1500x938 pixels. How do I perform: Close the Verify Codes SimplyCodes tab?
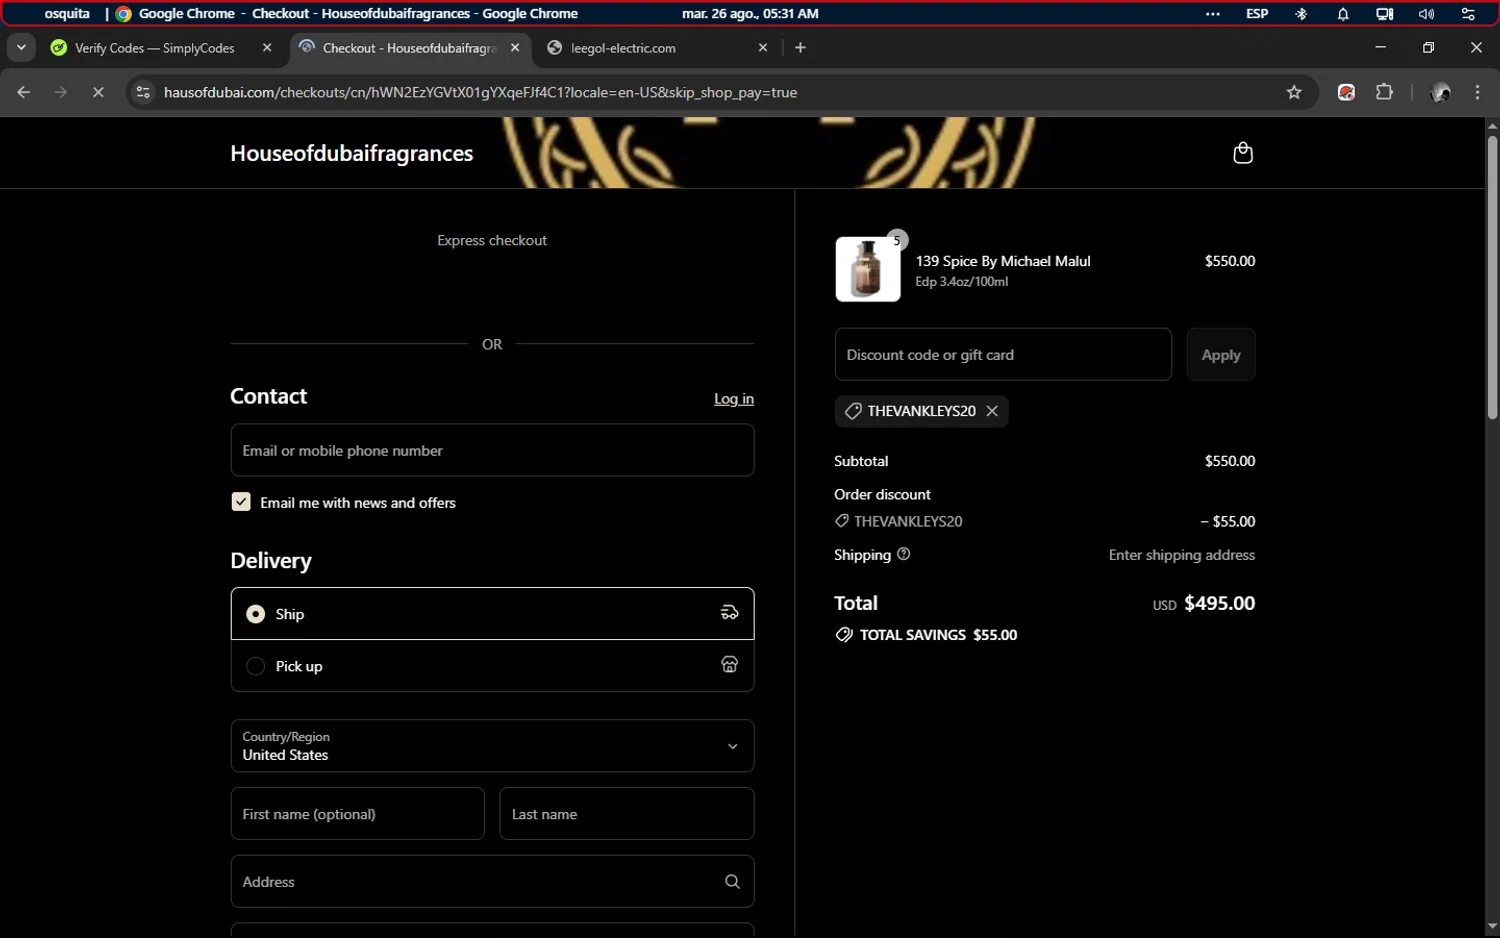pyautogui.click(x=267, y=47)
